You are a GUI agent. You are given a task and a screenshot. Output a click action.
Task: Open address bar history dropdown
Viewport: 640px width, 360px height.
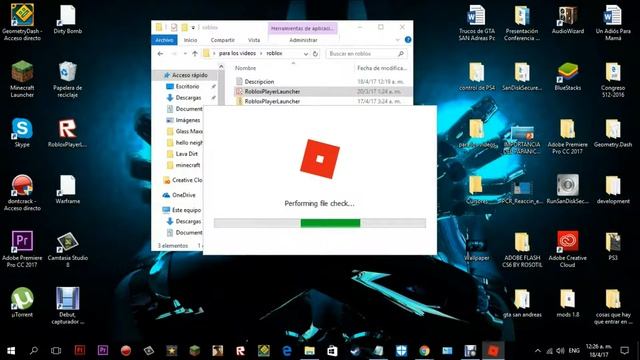click(306, 53)
